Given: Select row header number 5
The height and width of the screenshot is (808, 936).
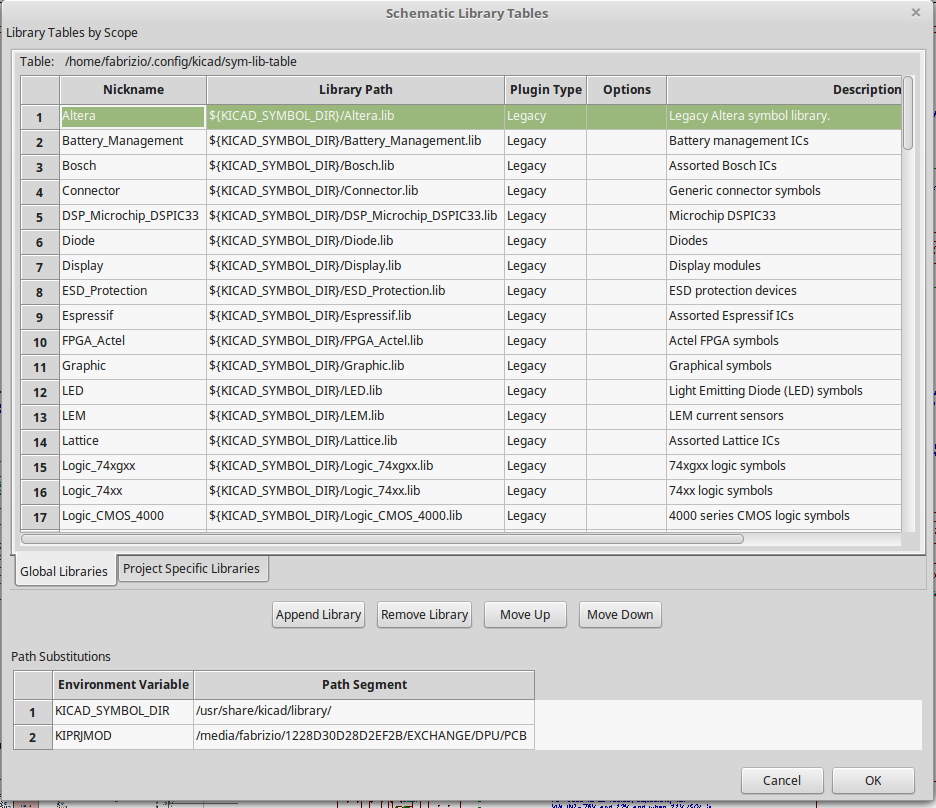Looking at the screenshot, I should 40,217.
